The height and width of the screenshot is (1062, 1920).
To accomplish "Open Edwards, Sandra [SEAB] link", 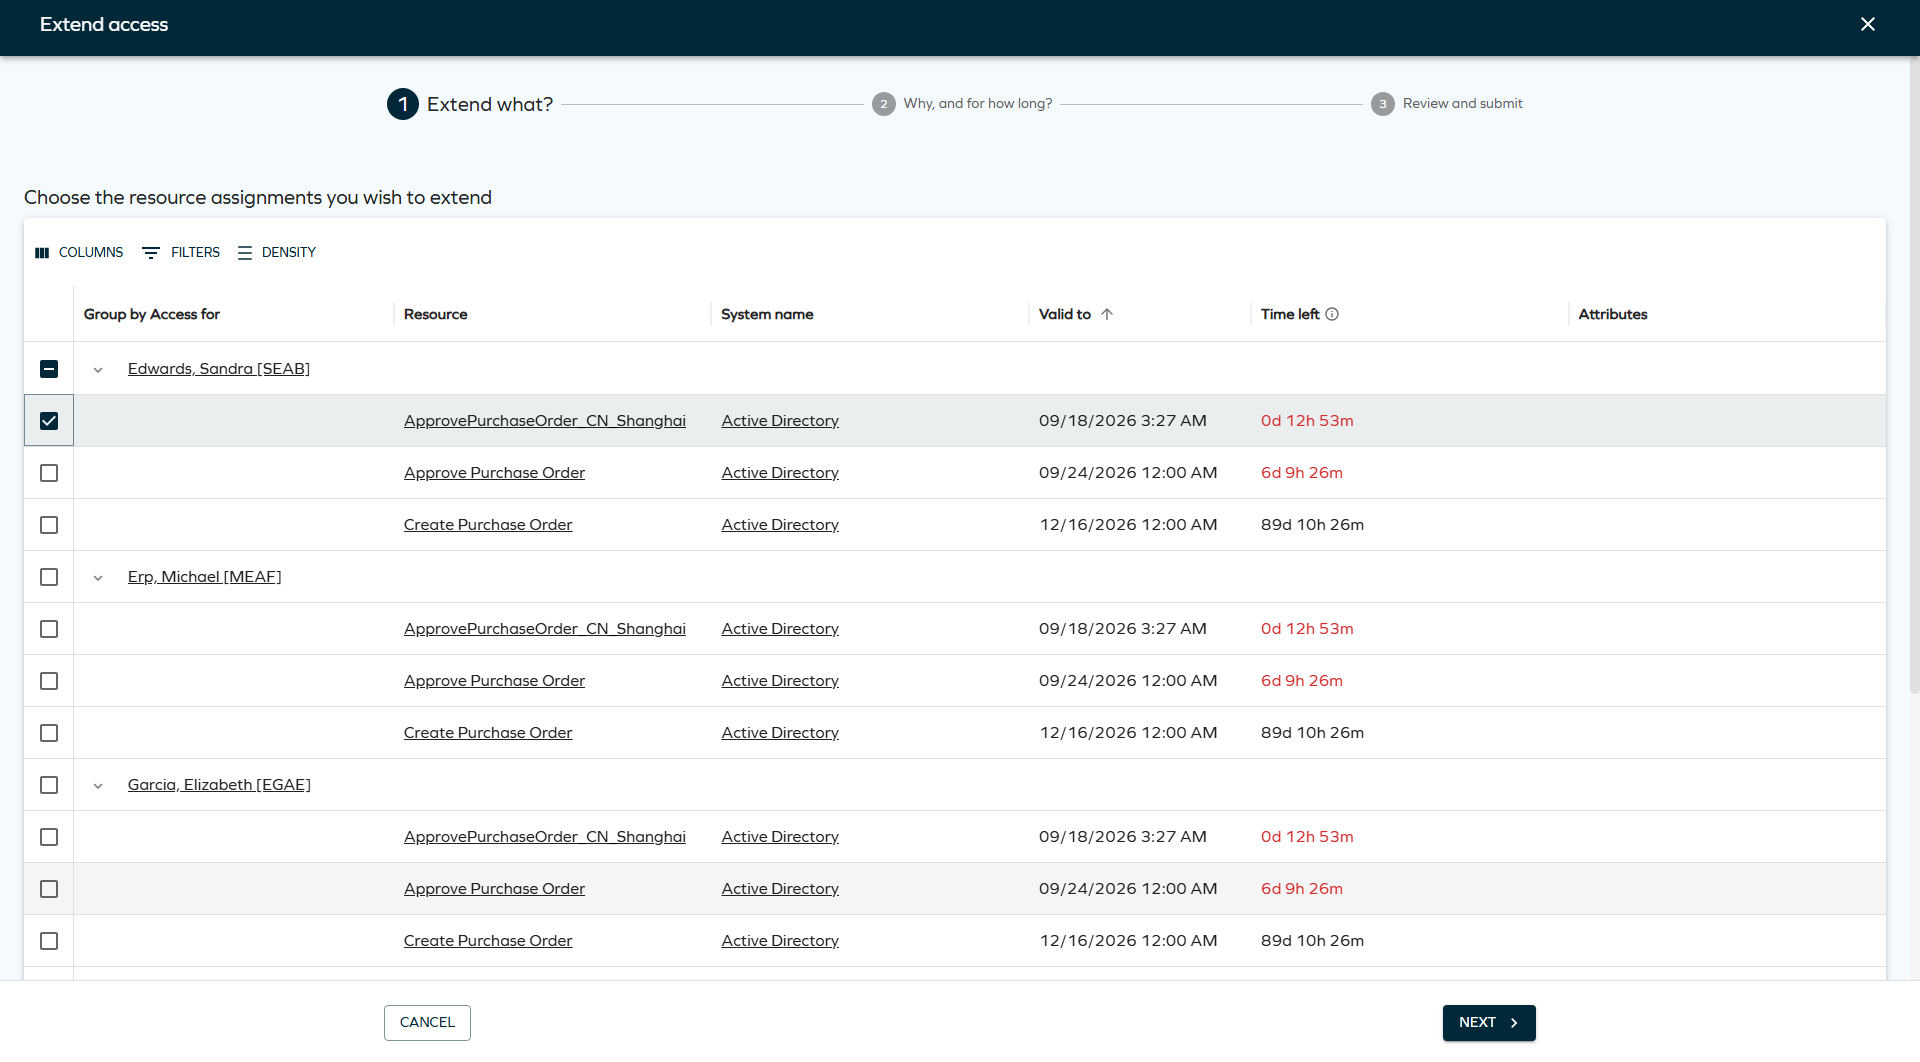I will 219,369.
